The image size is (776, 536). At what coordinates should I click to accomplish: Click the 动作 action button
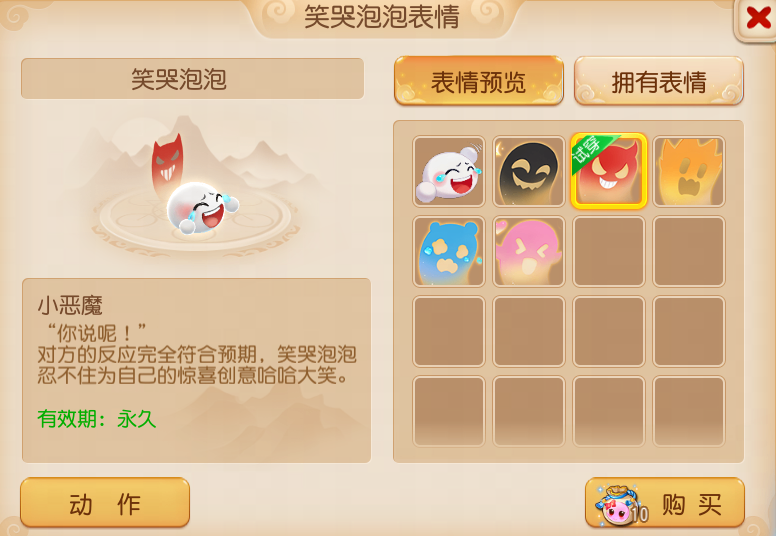coord(105,503)
